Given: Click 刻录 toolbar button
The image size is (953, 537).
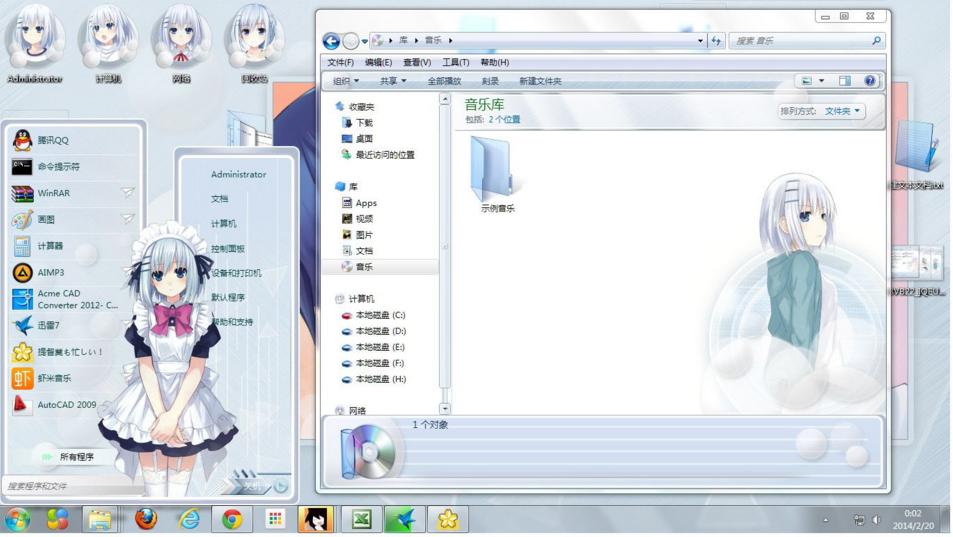Looking at the screenshot, I should [490, 81].
